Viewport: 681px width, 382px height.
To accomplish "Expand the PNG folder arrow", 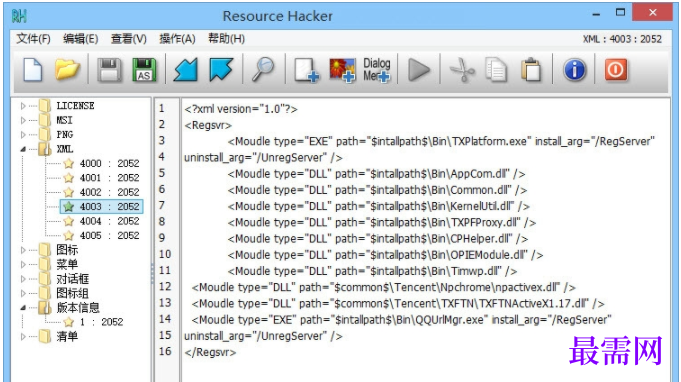I will (x=23, y=135).
